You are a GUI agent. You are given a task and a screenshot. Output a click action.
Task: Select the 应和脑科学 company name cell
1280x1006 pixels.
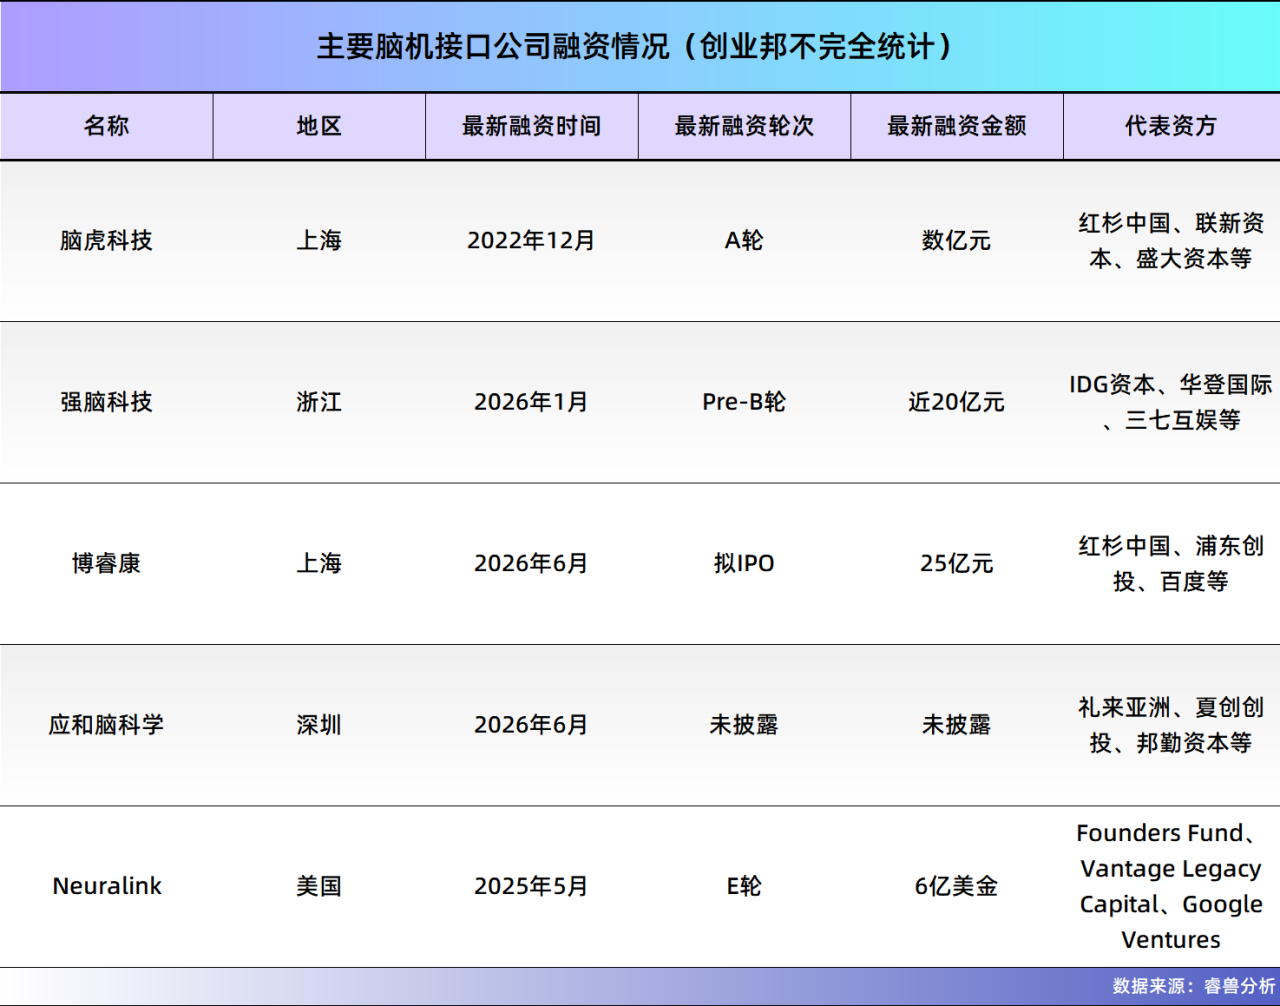[106, 725]
